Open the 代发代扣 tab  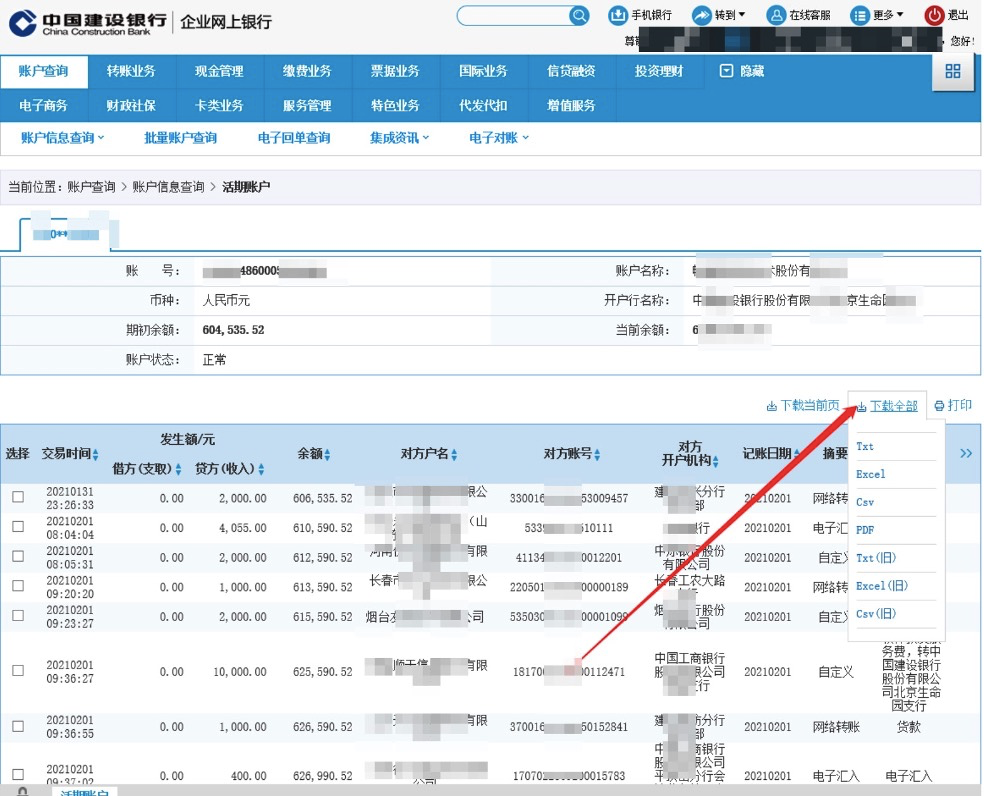483,105
